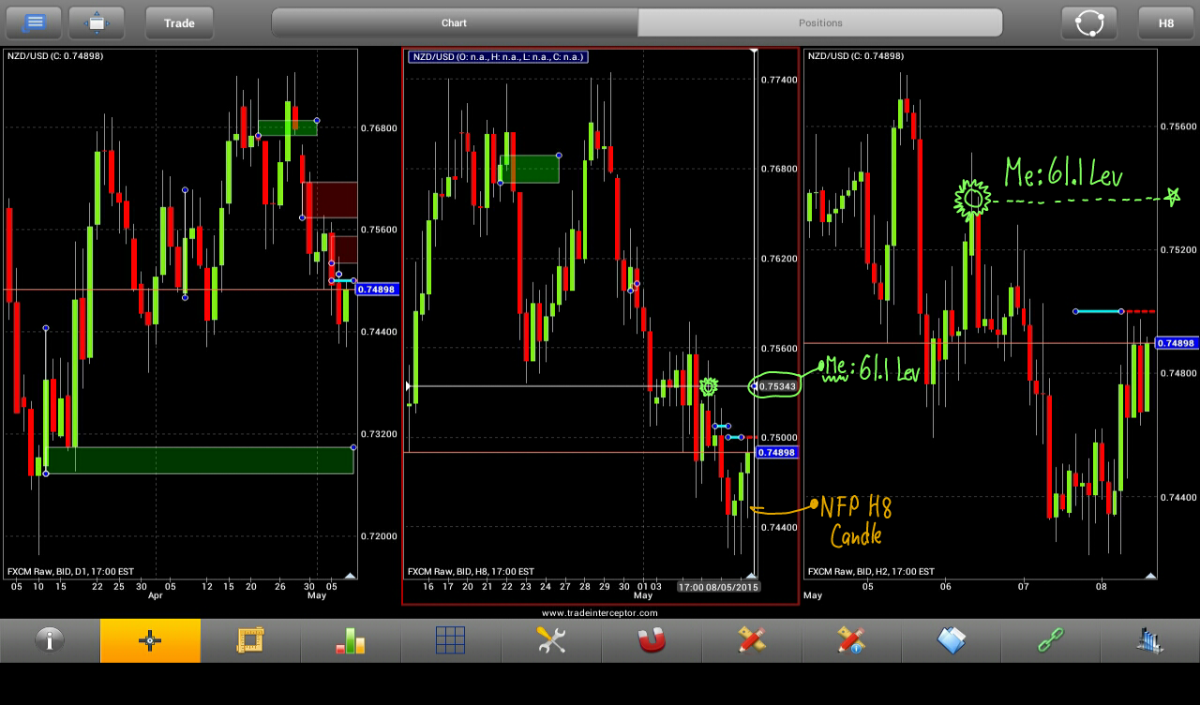Viewport: 1200px width, 705px height.
Task: Switch to the Chart tab
Action: tap(454, 22)
